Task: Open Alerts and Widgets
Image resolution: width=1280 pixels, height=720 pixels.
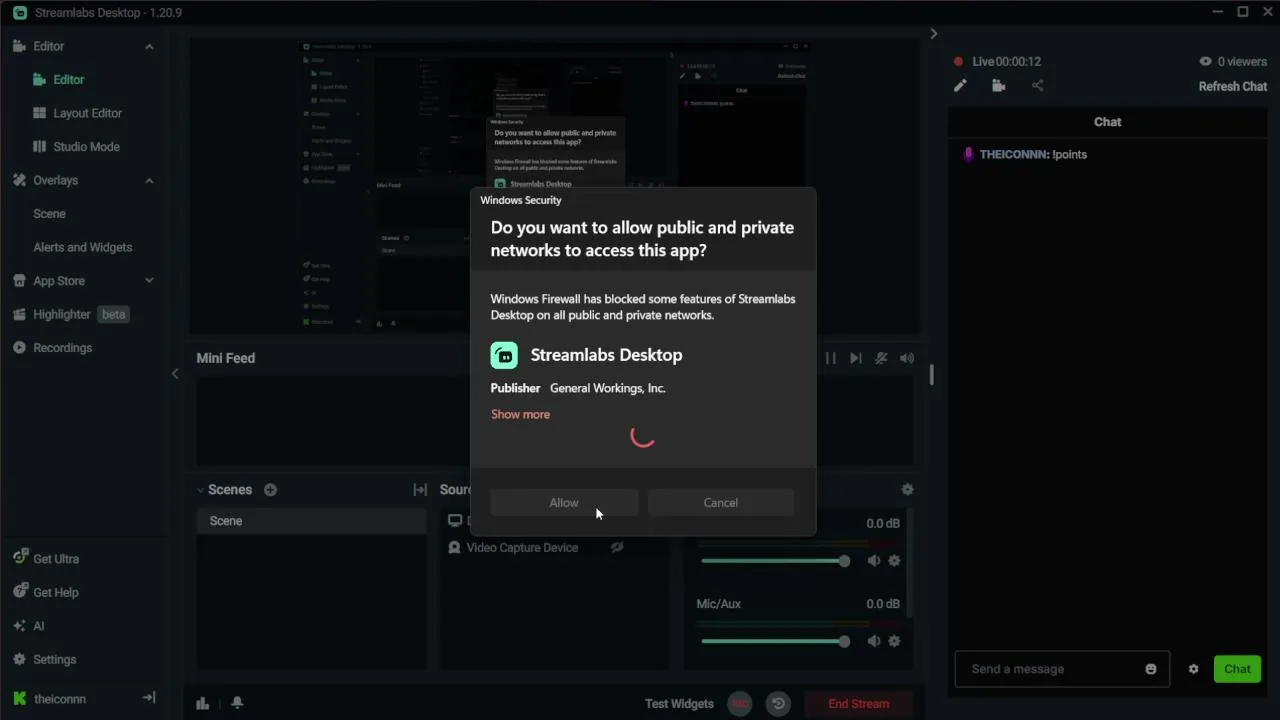Action: click(x=82, y=247)
